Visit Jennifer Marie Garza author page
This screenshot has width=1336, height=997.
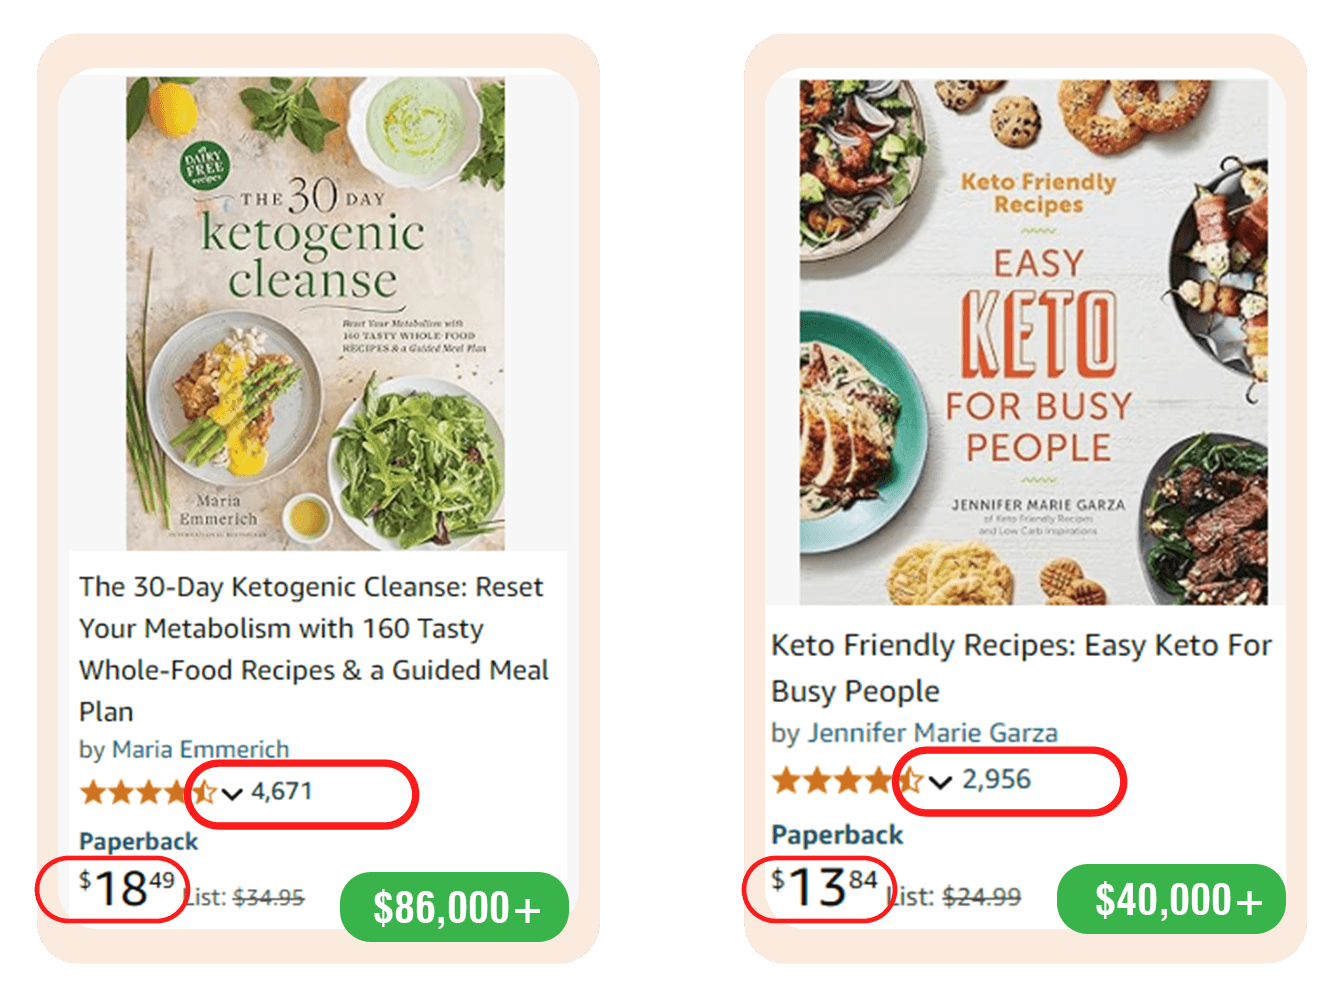tap(932, 733)
